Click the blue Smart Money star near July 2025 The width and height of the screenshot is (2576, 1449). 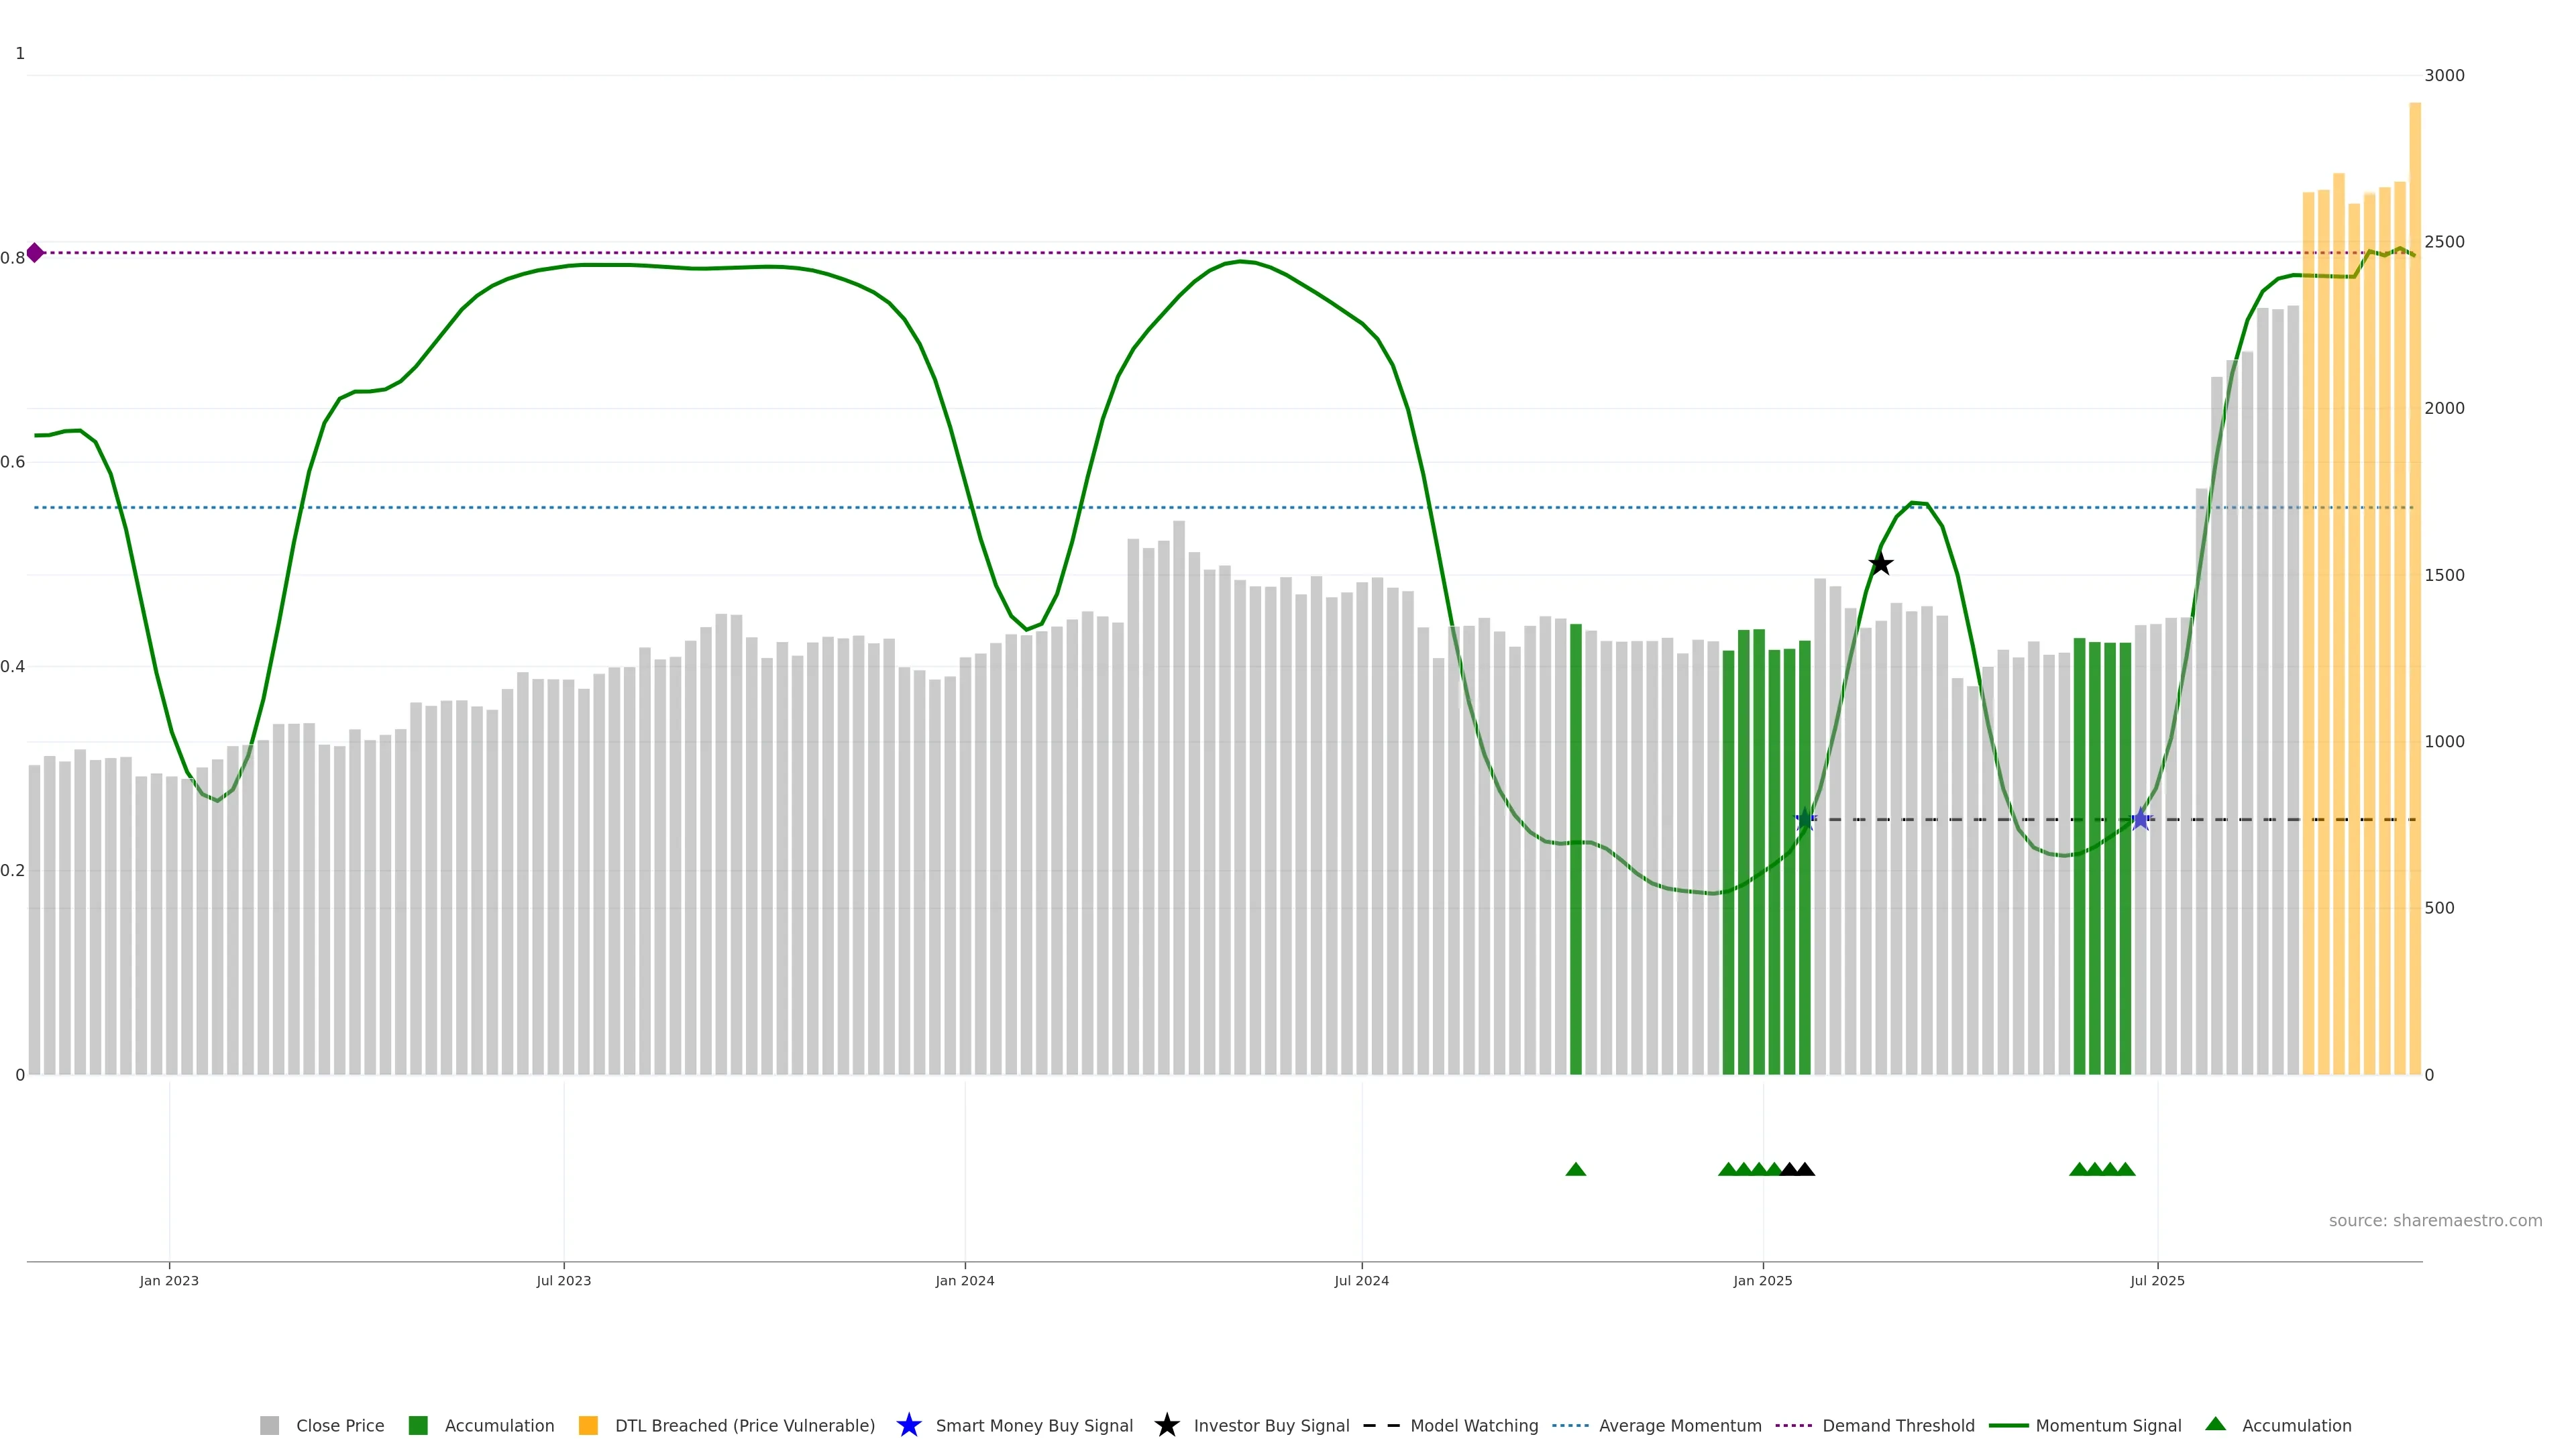click(2140, 819)
